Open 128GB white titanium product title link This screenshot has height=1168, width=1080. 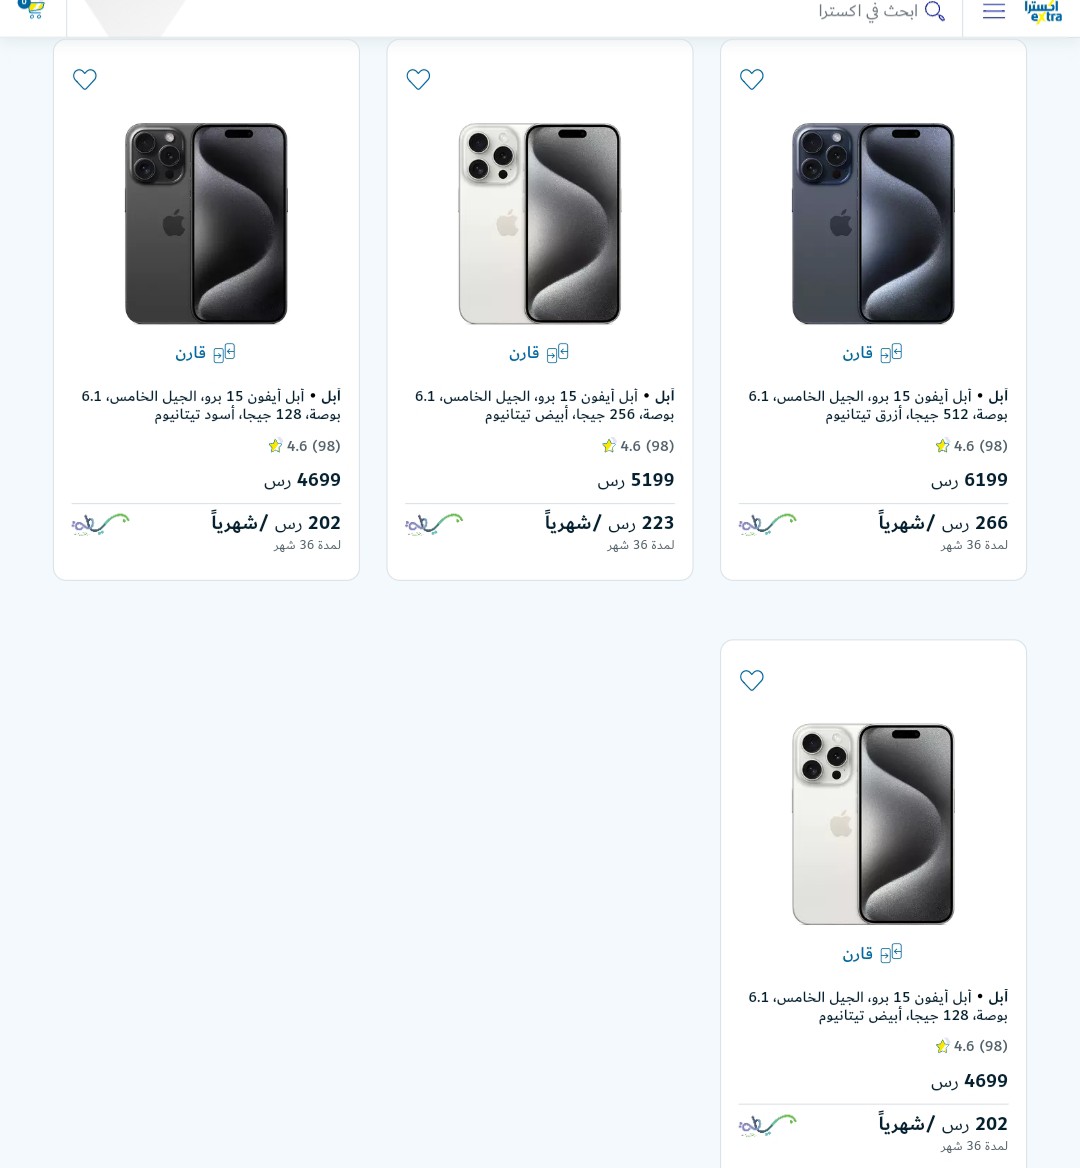click(878, 1006)
